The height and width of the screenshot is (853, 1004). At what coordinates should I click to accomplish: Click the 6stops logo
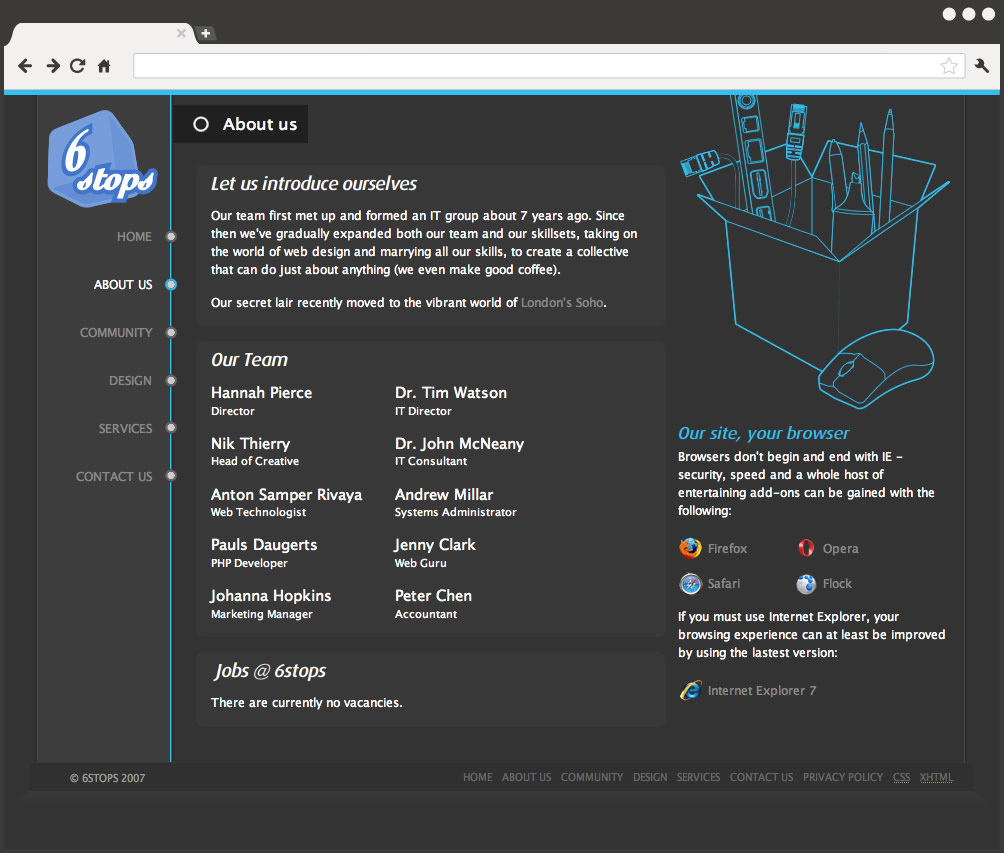[101, 158]
